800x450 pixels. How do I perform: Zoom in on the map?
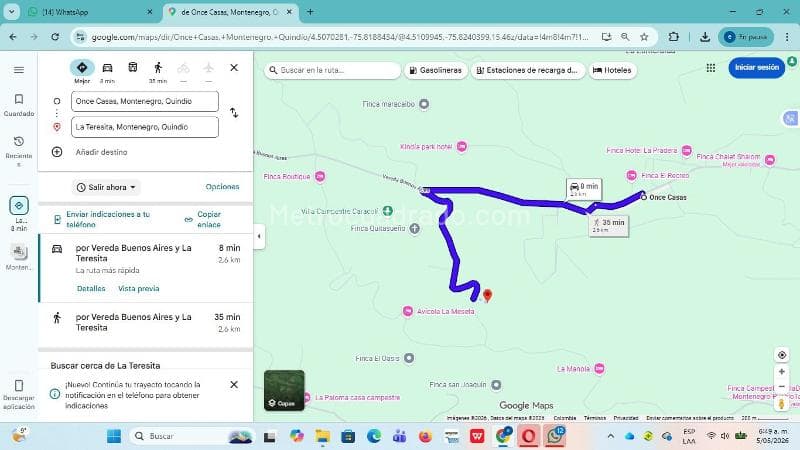tap(782, 371)
